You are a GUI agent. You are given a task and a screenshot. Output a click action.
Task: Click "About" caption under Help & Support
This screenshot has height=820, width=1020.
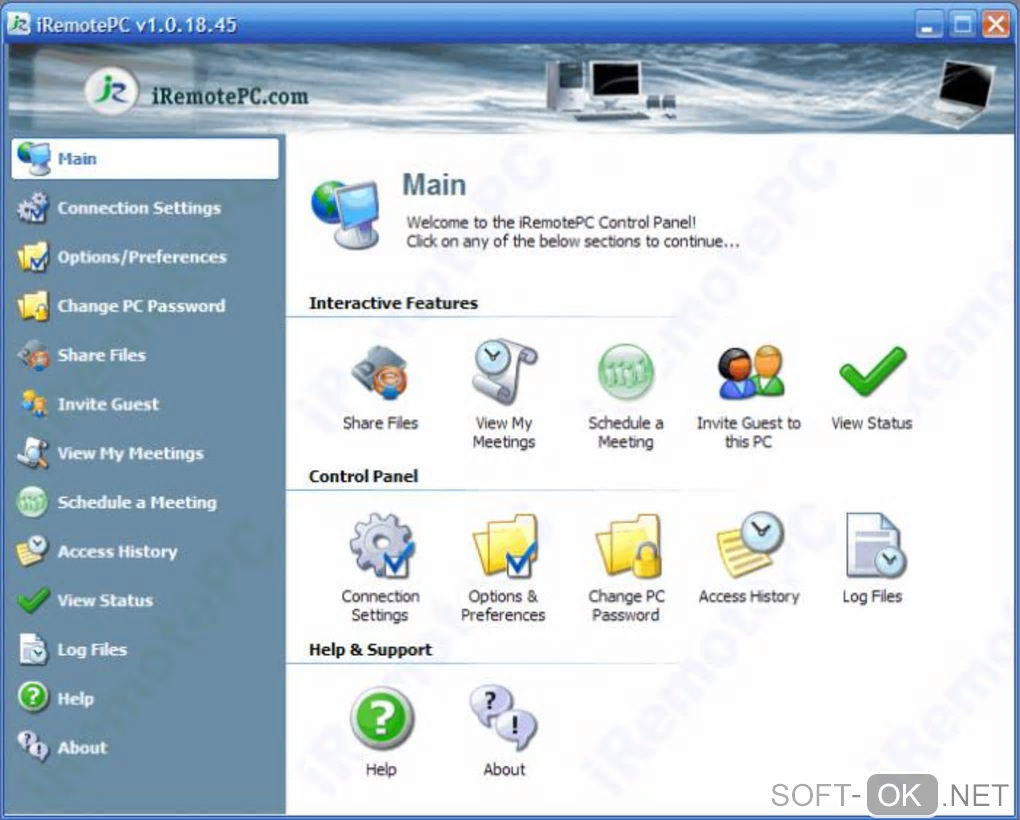click(x=504, y=769)
